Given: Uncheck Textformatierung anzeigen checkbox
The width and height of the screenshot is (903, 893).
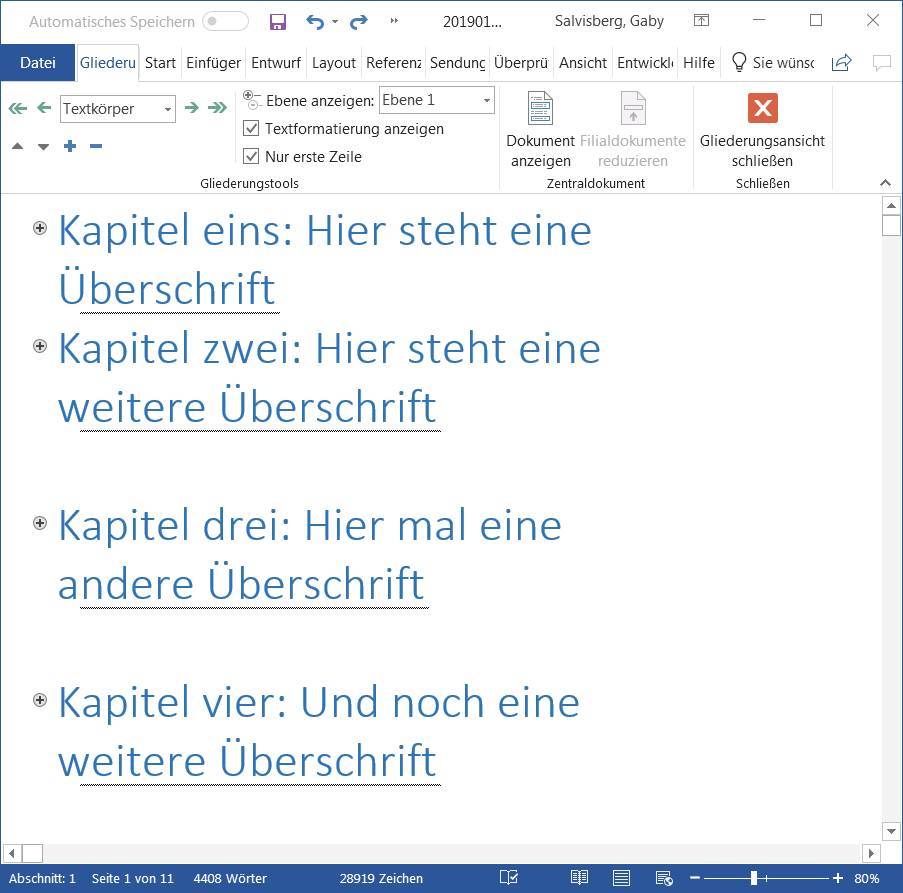Looking at the screenshot, I should pos(252,129).
